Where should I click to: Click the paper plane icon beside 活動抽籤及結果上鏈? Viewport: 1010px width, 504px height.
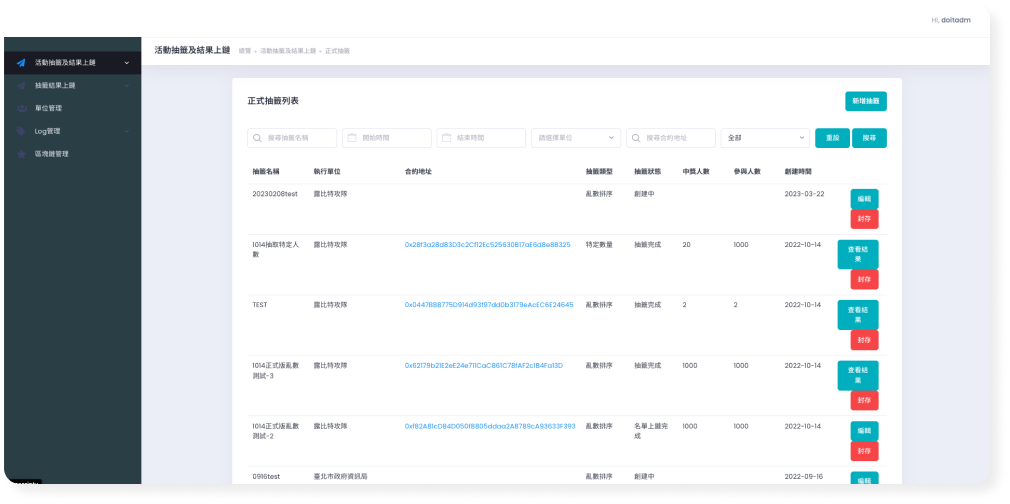click(x=21, y=63)
